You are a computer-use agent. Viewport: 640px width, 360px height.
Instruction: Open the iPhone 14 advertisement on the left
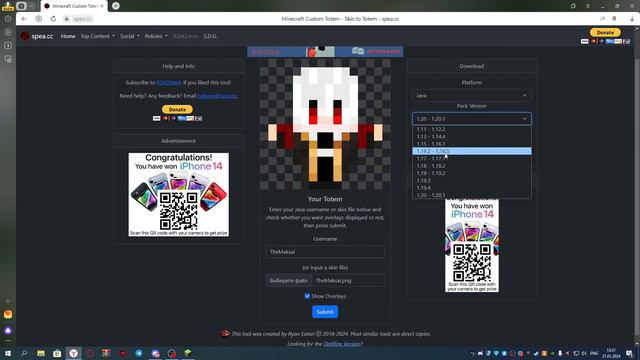178,195
